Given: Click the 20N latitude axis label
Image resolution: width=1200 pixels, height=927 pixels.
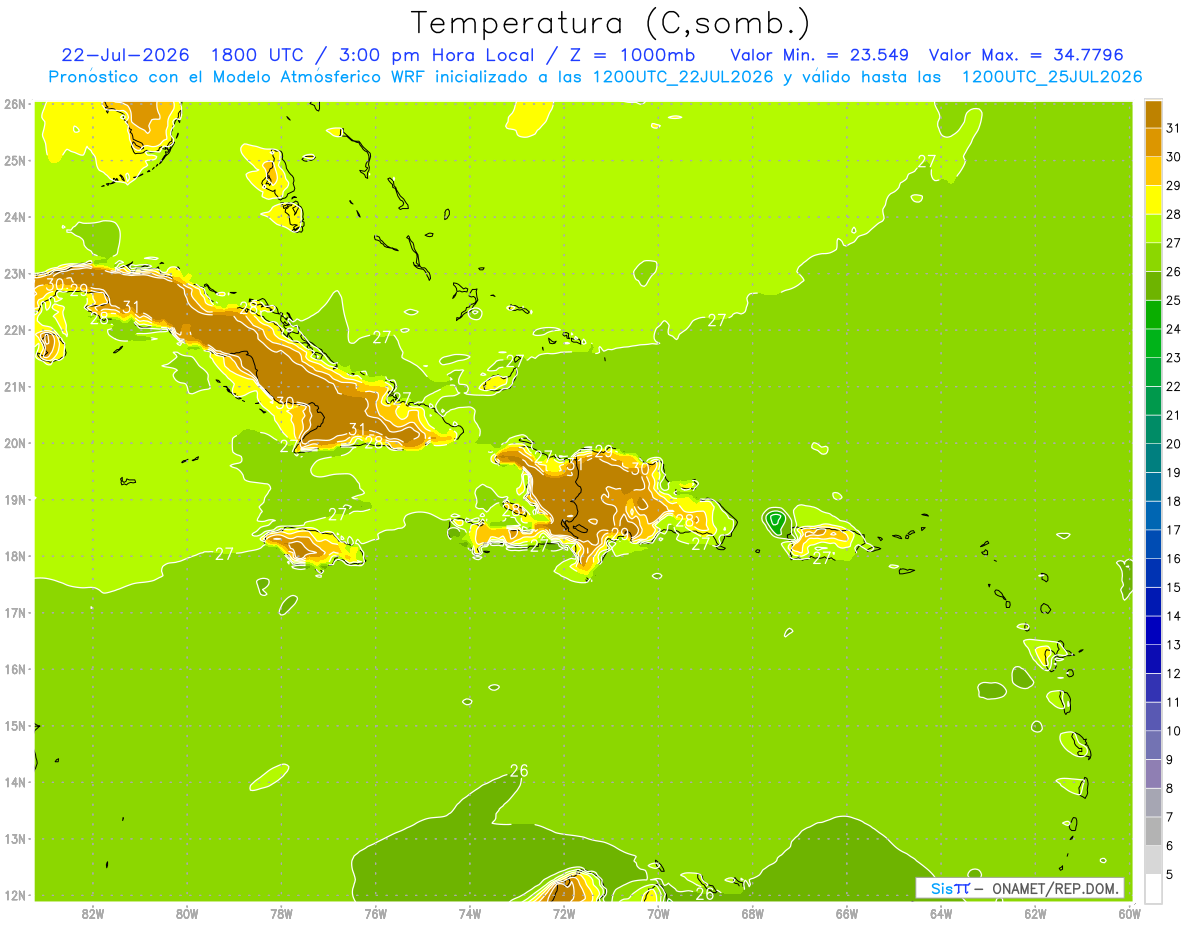Looking at the screenshot, I should pos(15,443).
